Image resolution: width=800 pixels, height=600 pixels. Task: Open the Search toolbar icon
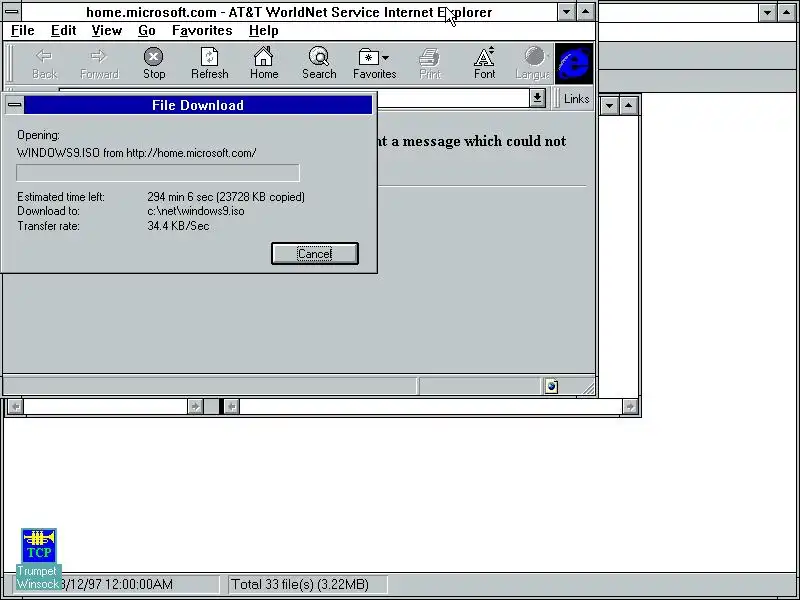point(319,63)
